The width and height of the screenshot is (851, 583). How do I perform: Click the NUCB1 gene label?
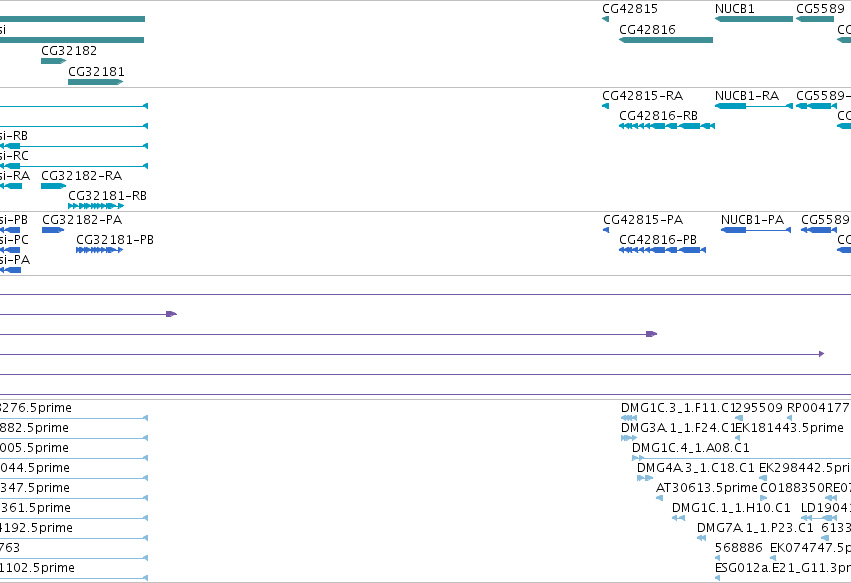coord(734,9)
